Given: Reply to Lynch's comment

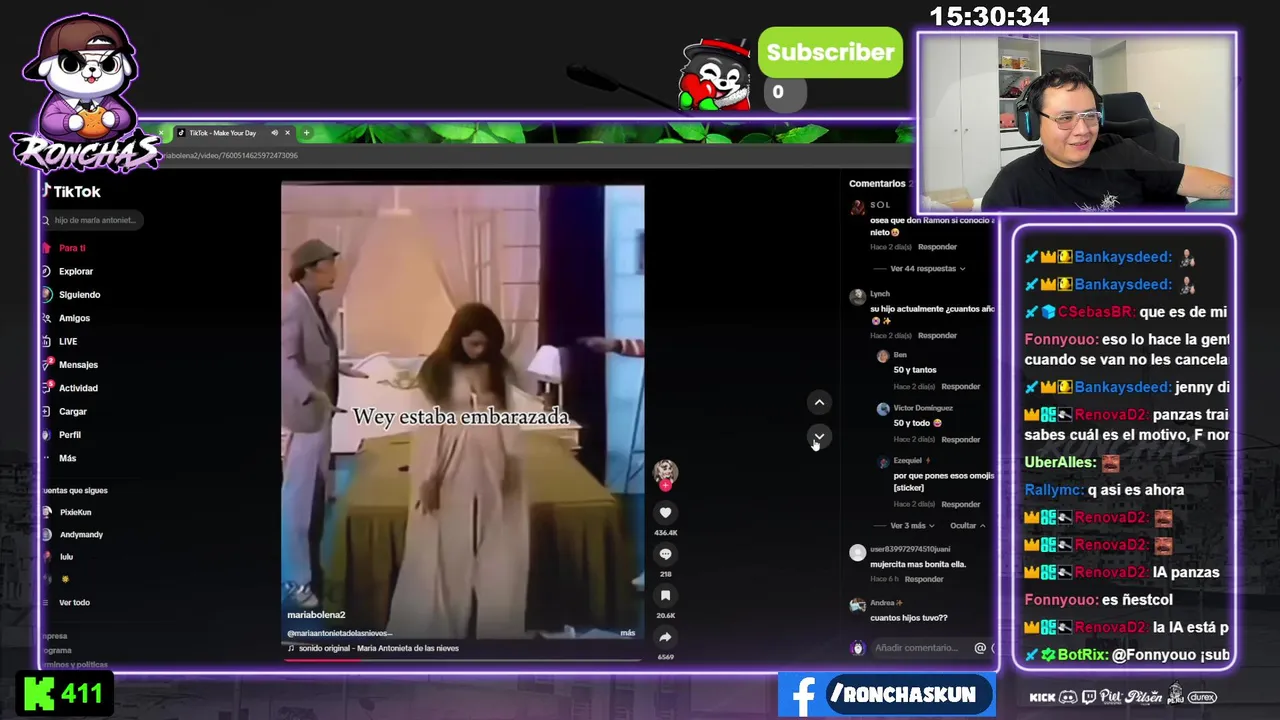Looking at the screenshot, I should [938, 336].
